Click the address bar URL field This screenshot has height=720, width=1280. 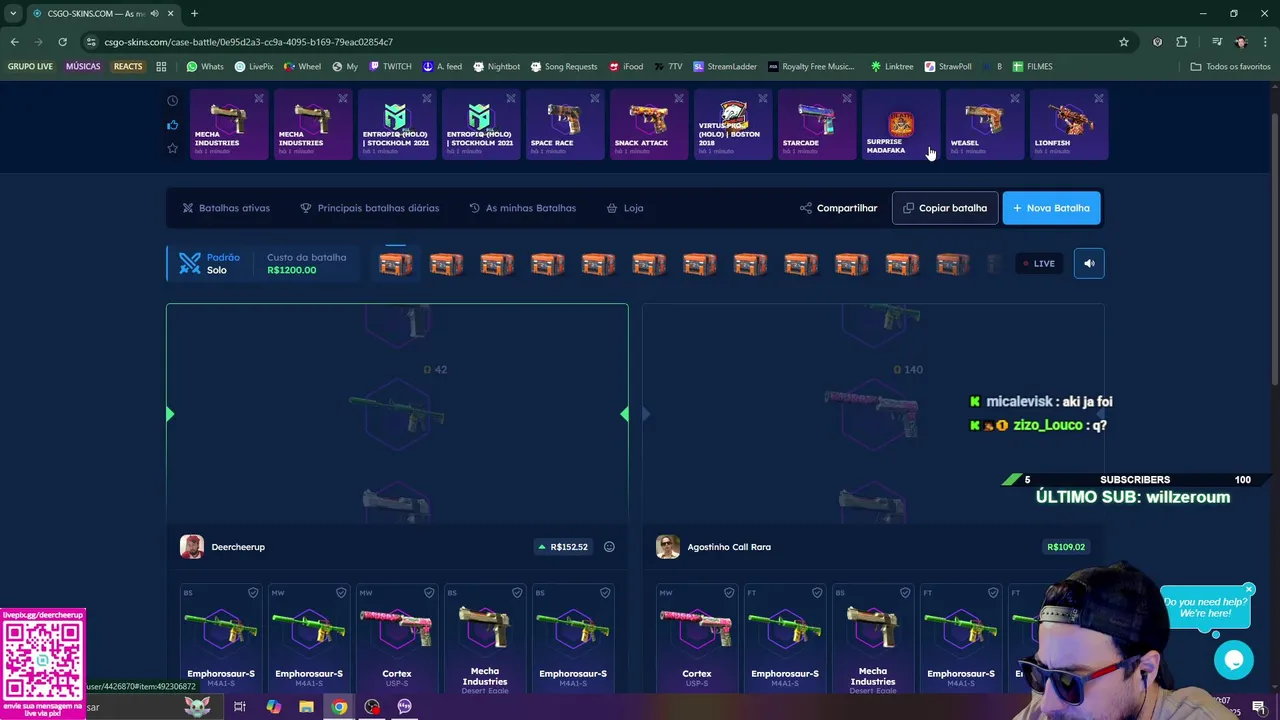600,42
